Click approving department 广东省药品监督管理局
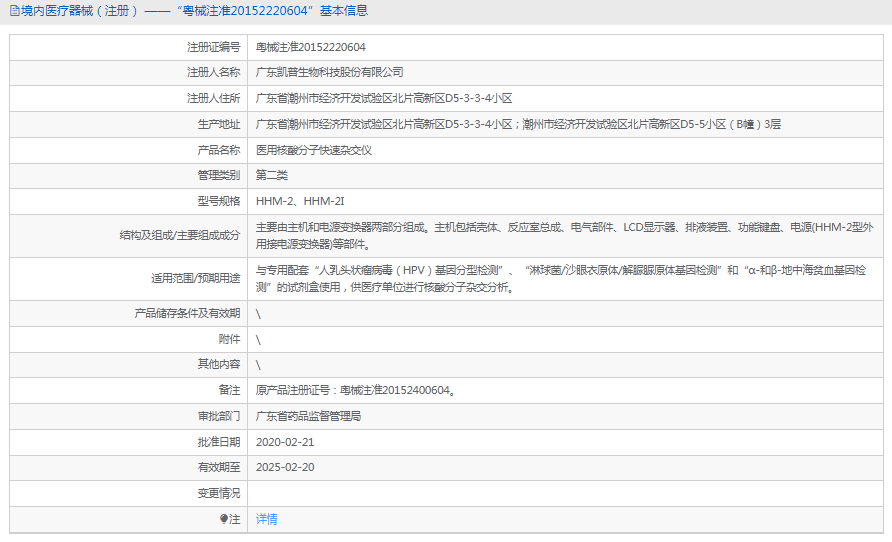This screenshot has width=892, height=542. tap(308, 416)
